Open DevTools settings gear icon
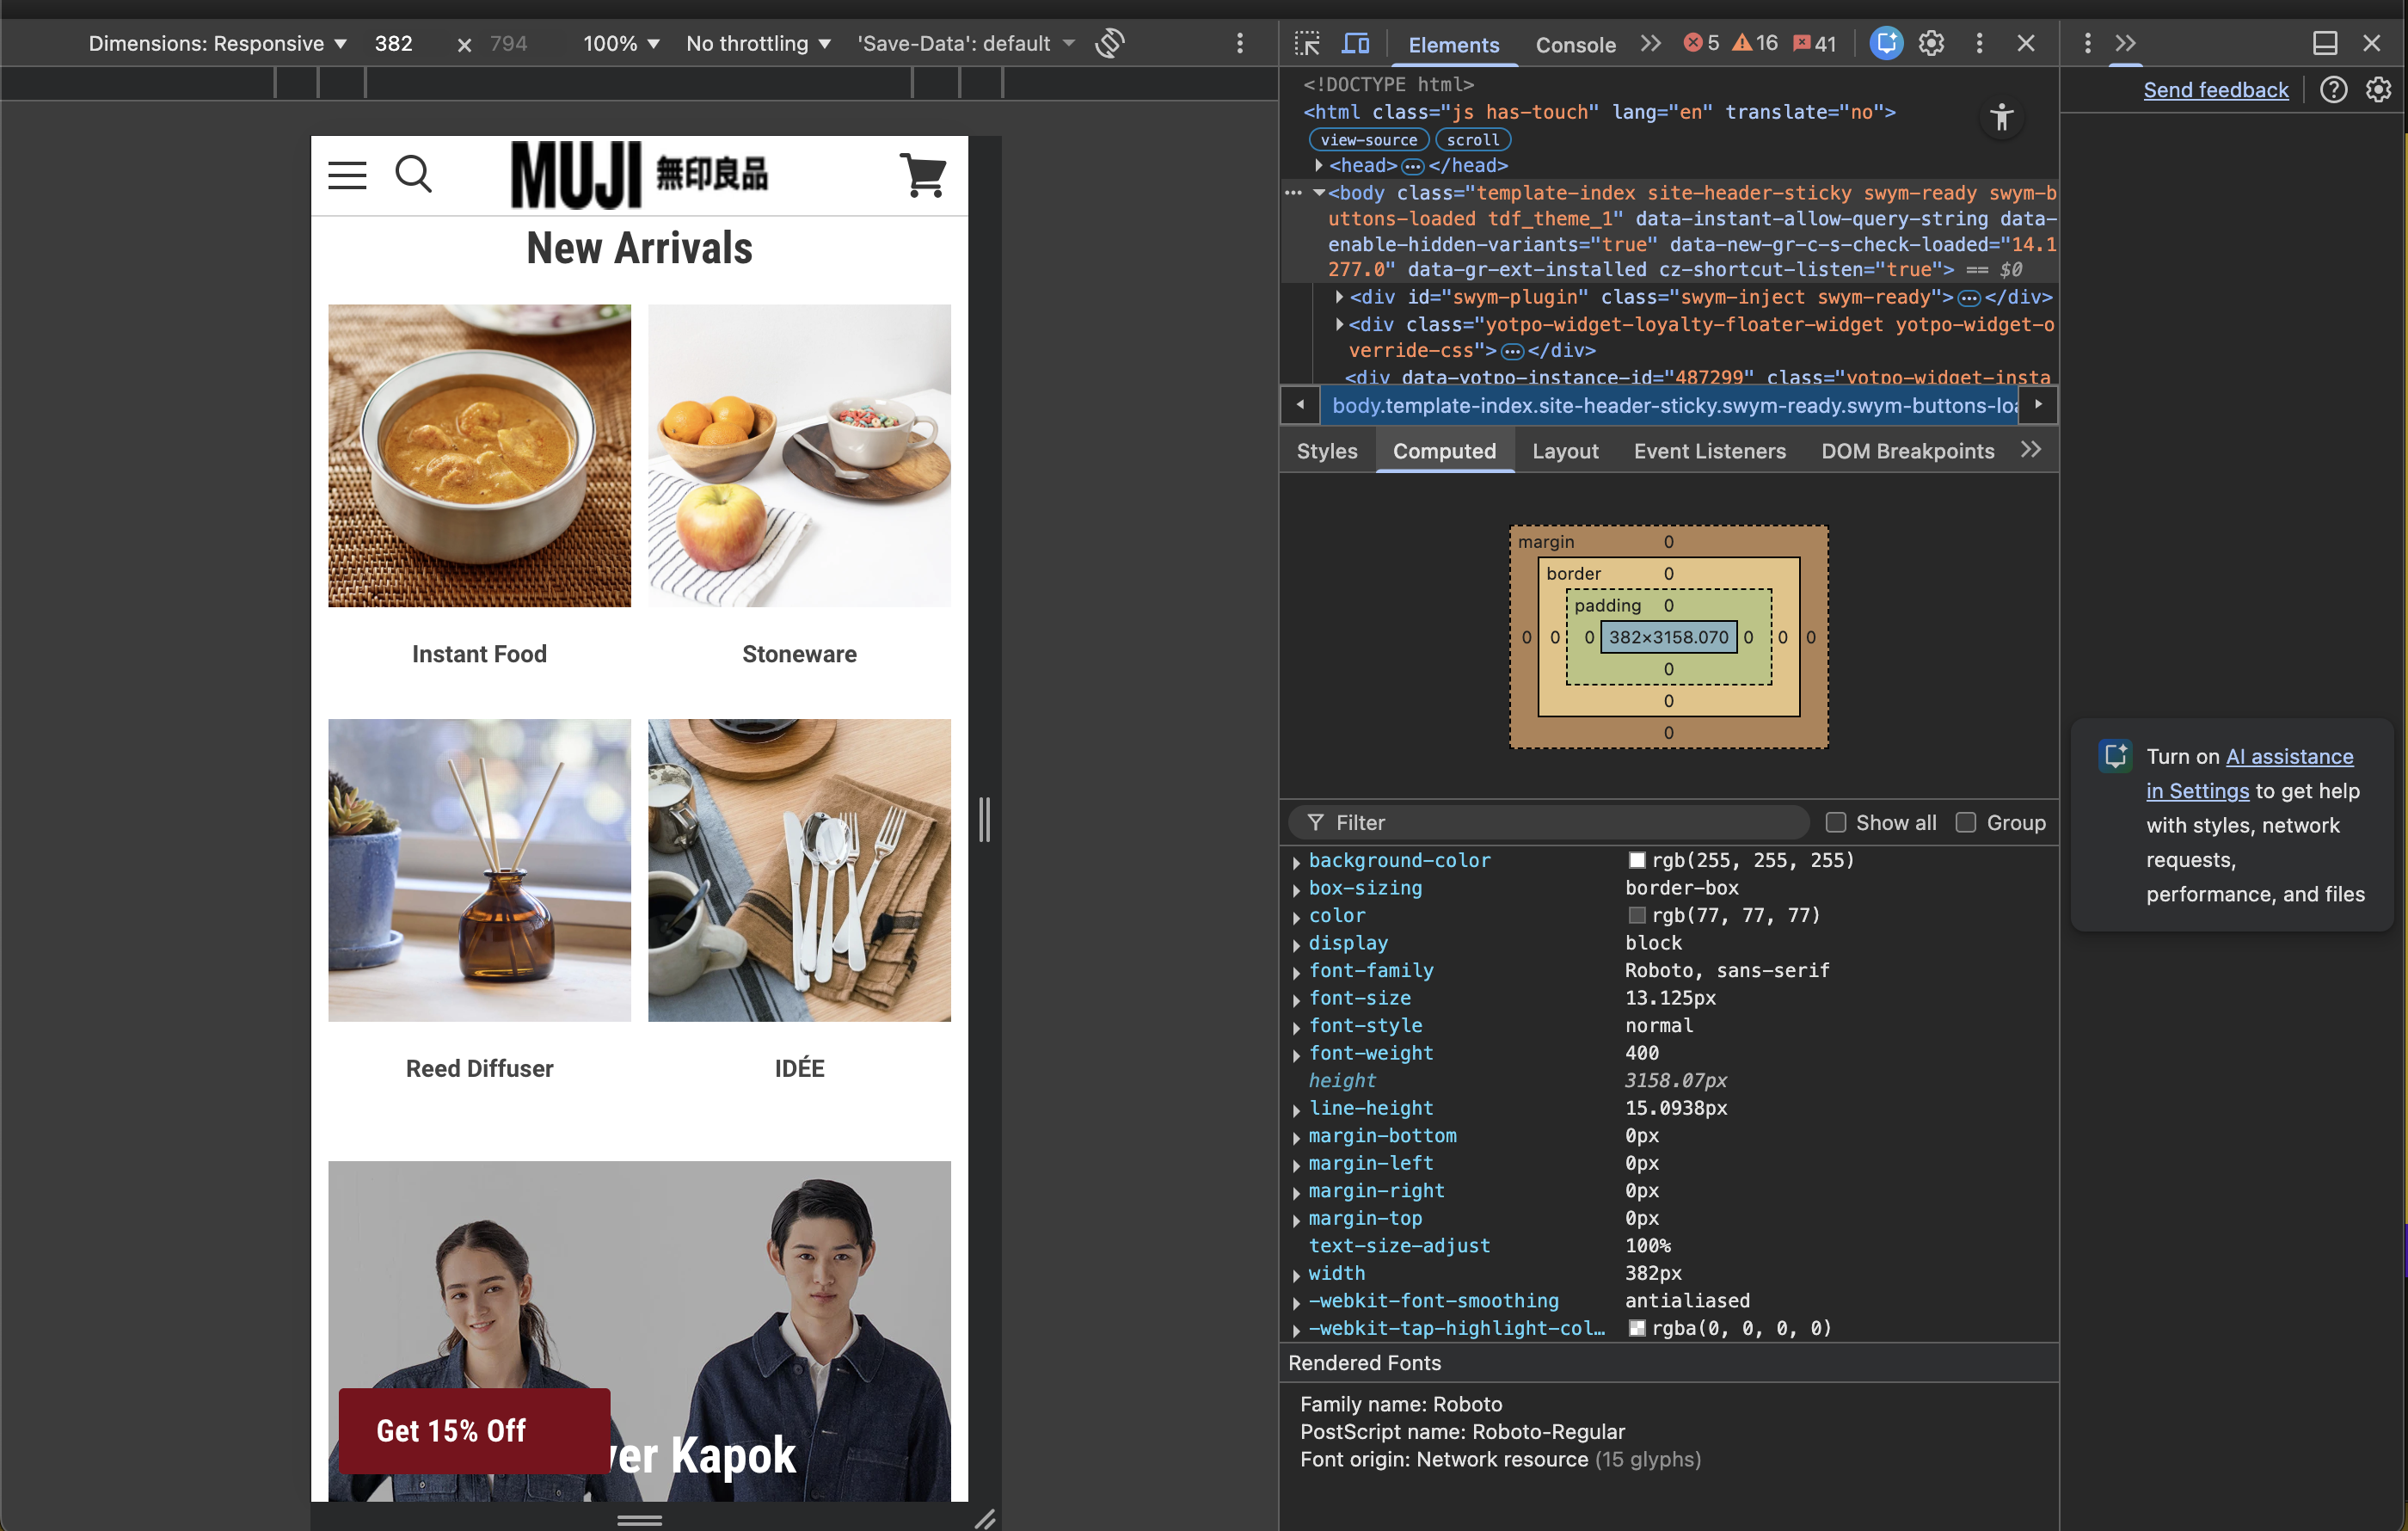This screenshot has width=2408, height=1531. (x=1931, y=43)
